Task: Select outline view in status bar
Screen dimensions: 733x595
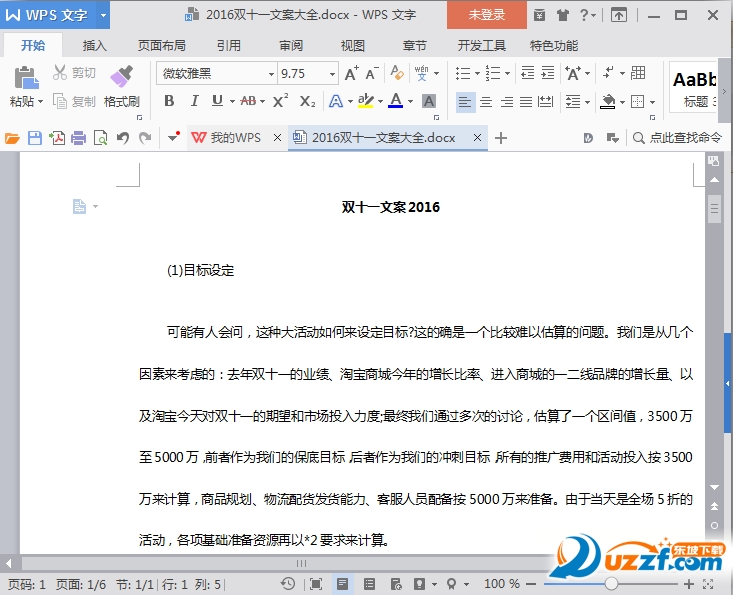Action: pyautogui.click(x=369, y=584)
